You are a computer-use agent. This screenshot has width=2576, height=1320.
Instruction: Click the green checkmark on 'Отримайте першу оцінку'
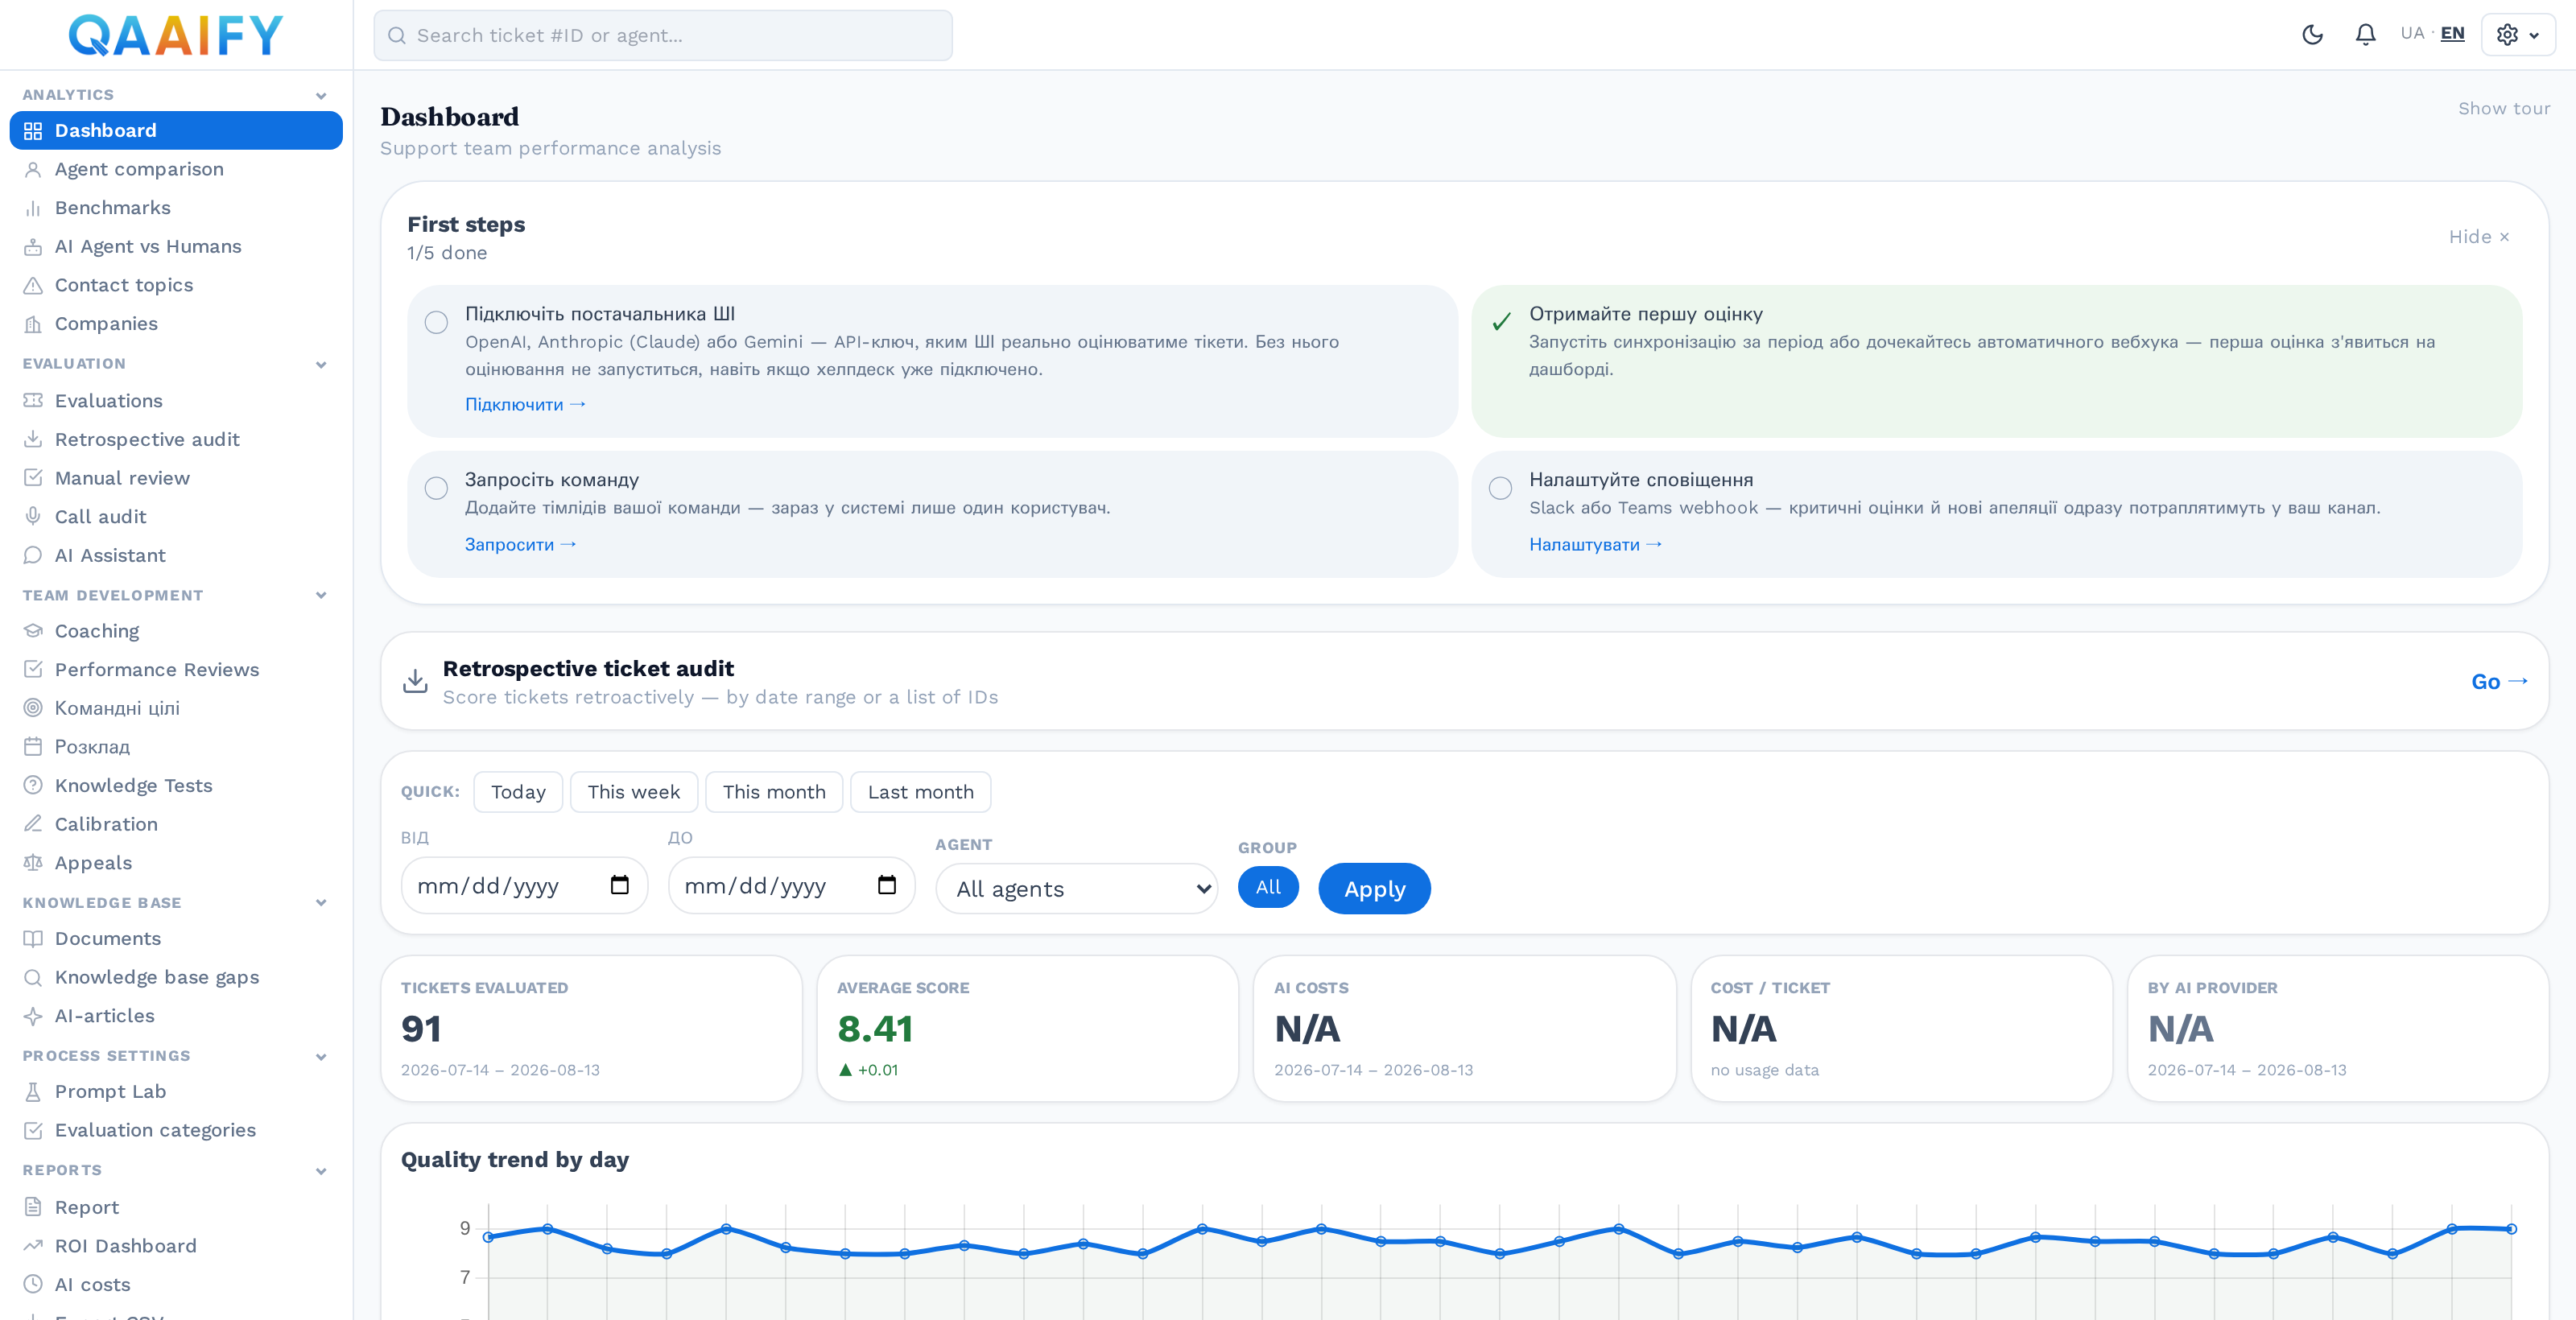pyautogui.click(x=1500, y=322)
